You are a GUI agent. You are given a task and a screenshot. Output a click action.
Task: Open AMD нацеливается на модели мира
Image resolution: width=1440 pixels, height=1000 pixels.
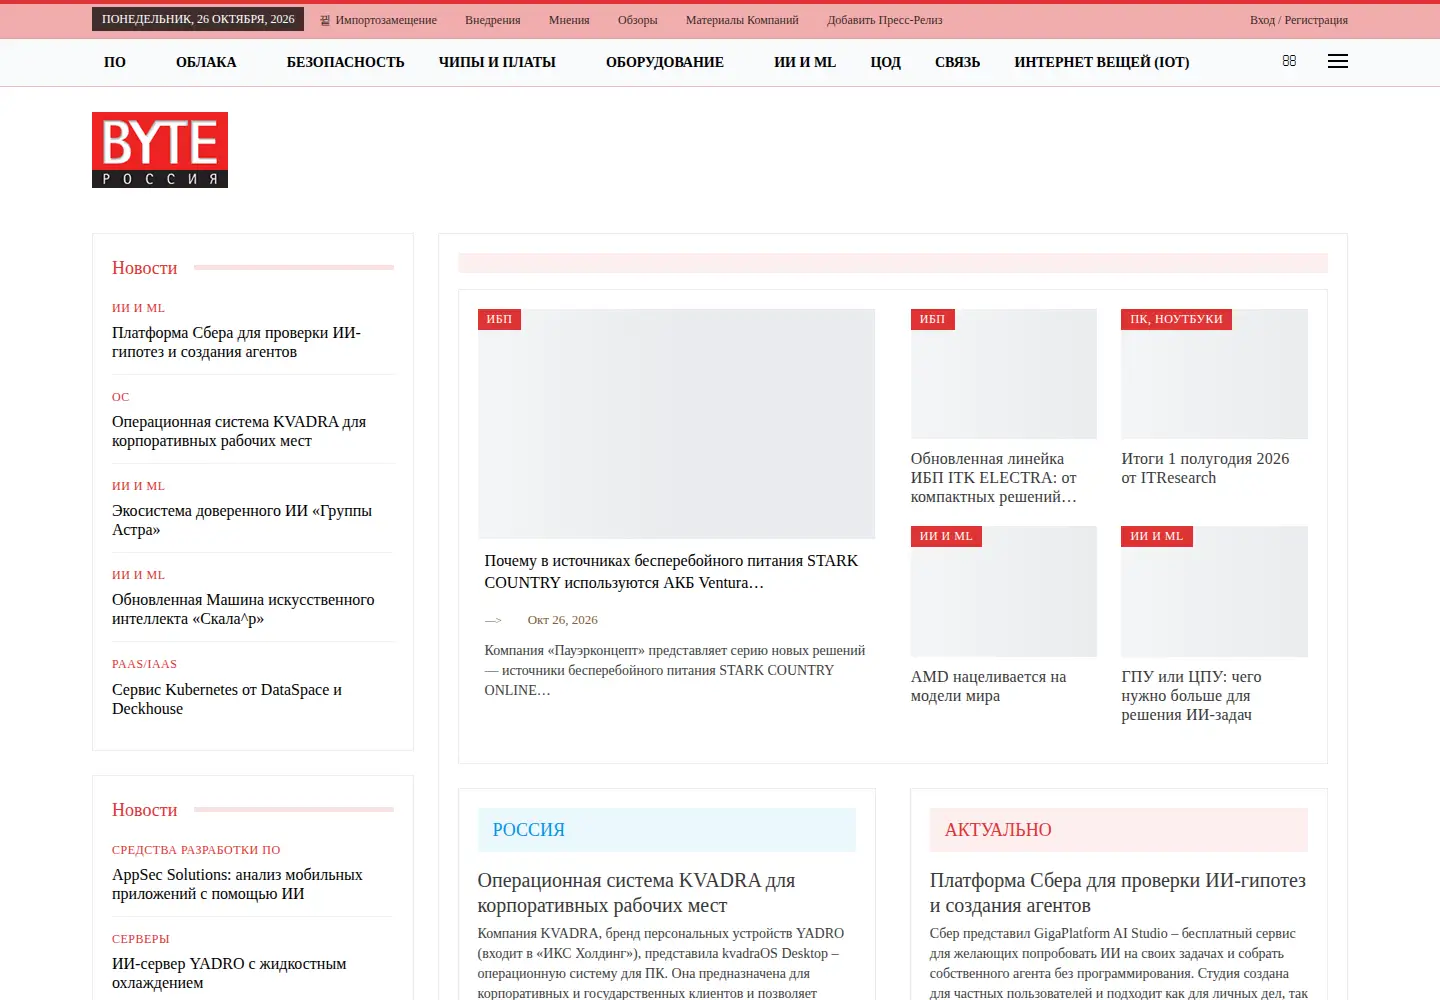pyautogui.click(x=988, y=686)
